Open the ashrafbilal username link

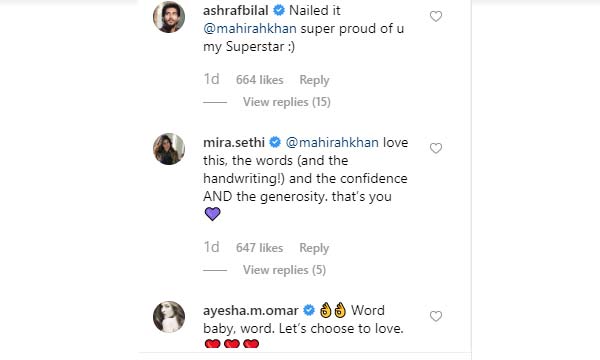pos(235,10)
